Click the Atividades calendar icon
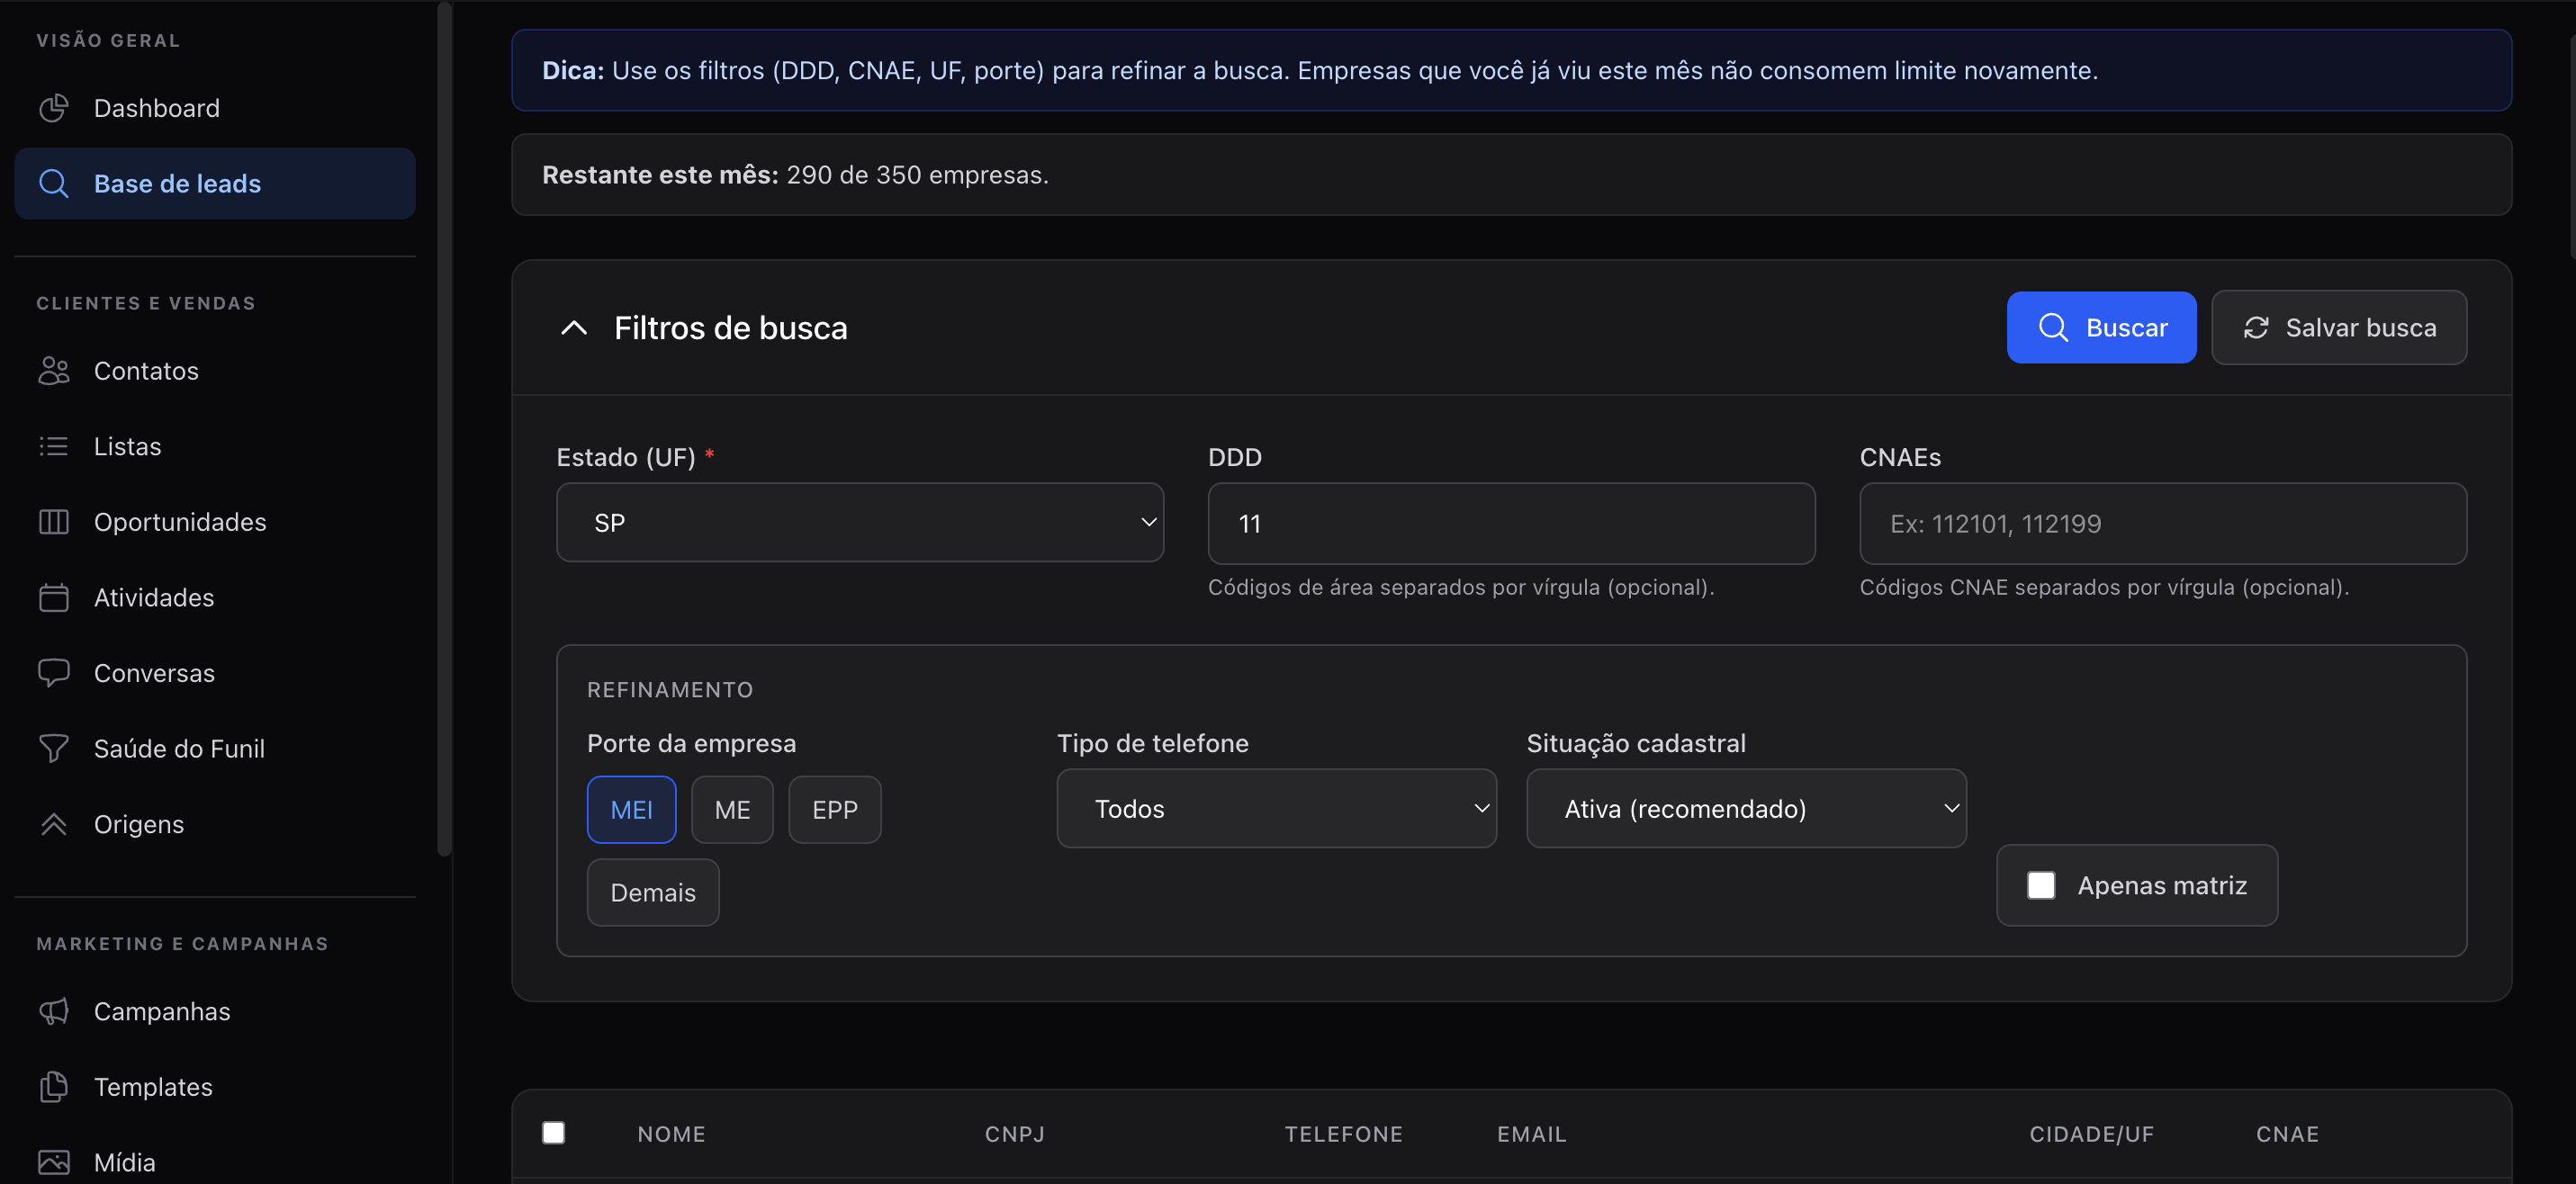 (54, 597)
